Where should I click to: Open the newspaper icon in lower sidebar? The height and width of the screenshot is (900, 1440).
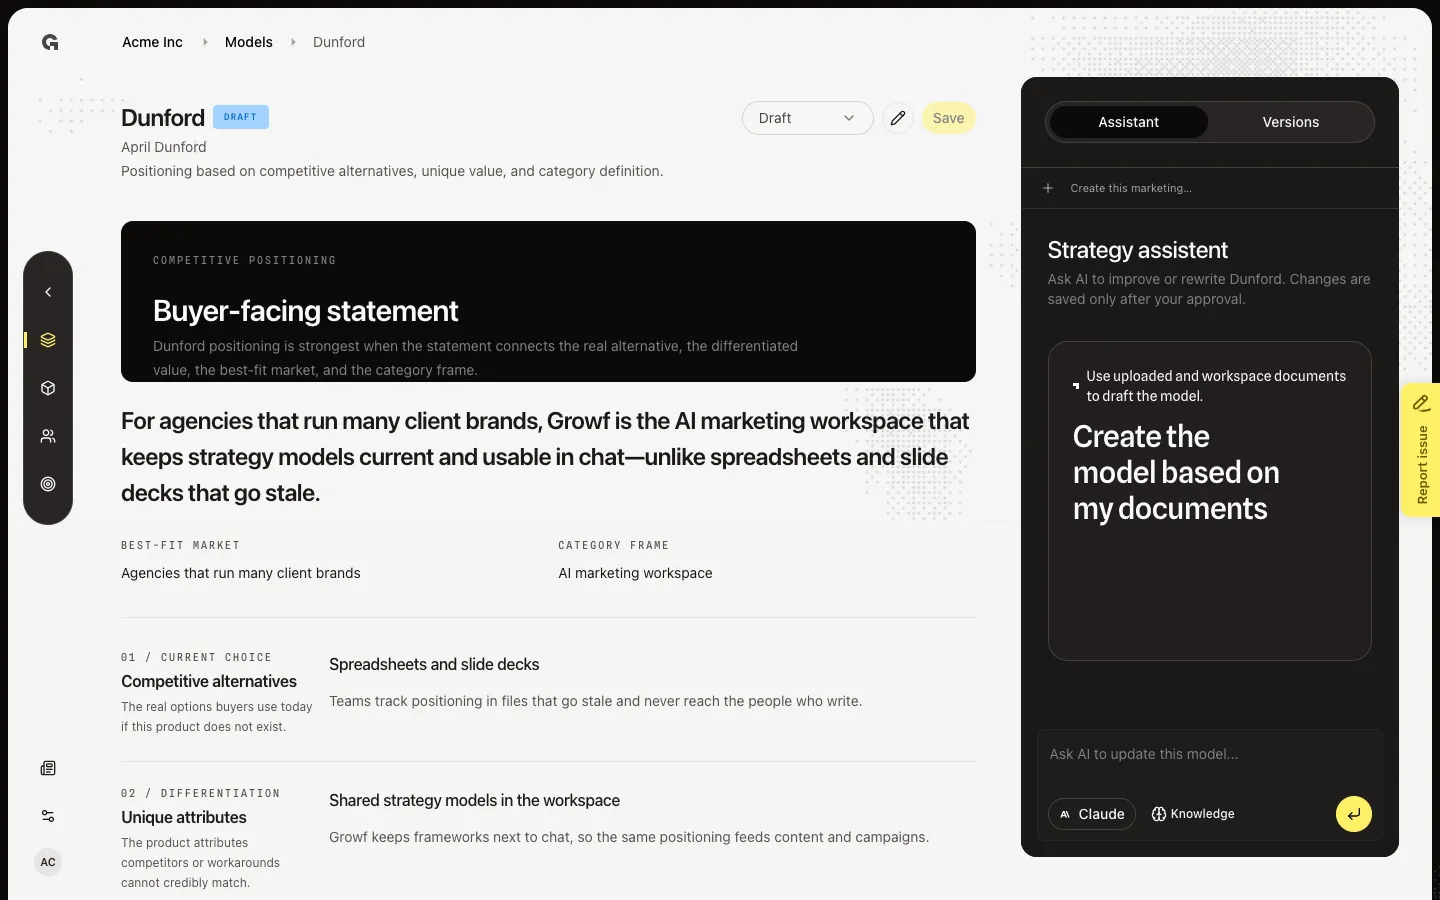(48, 768)
